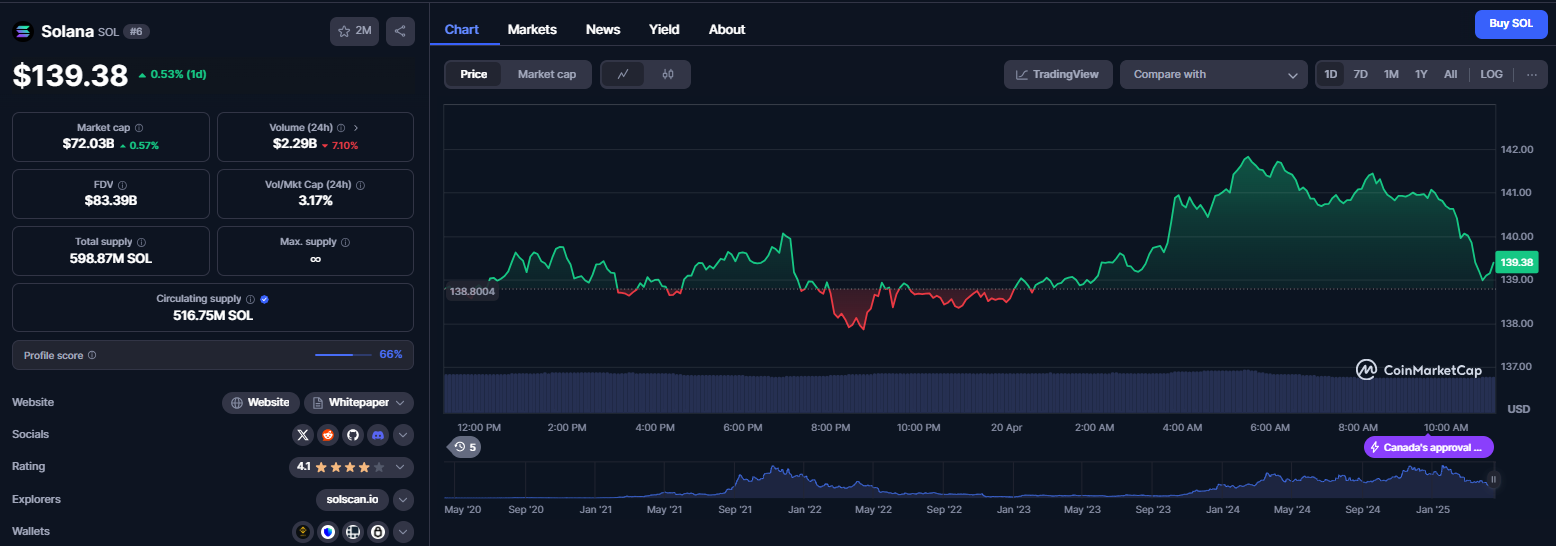Image resolution: width=1556 pixels, height=546 pixels.
Task: Expand the Whitepaper dropdown
Action: coord(359,403)
